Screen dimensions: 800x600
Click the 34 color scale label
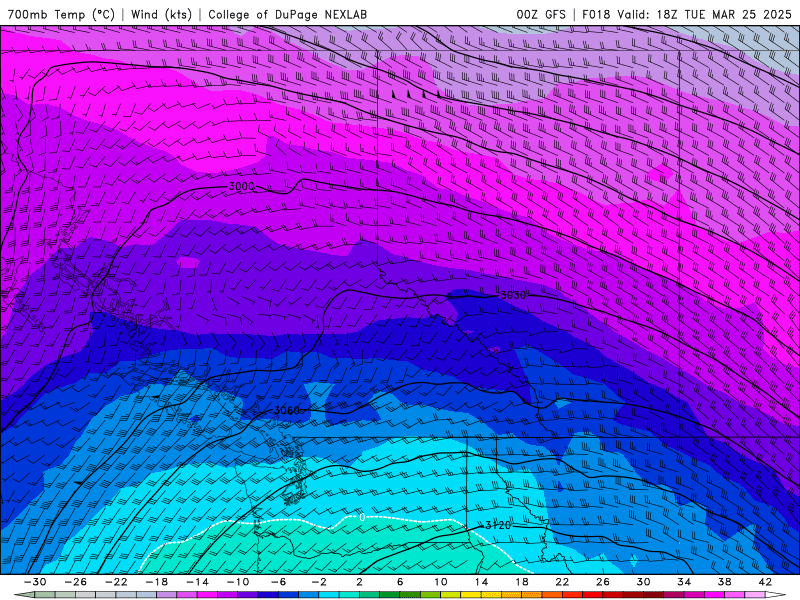pos(684,582)
